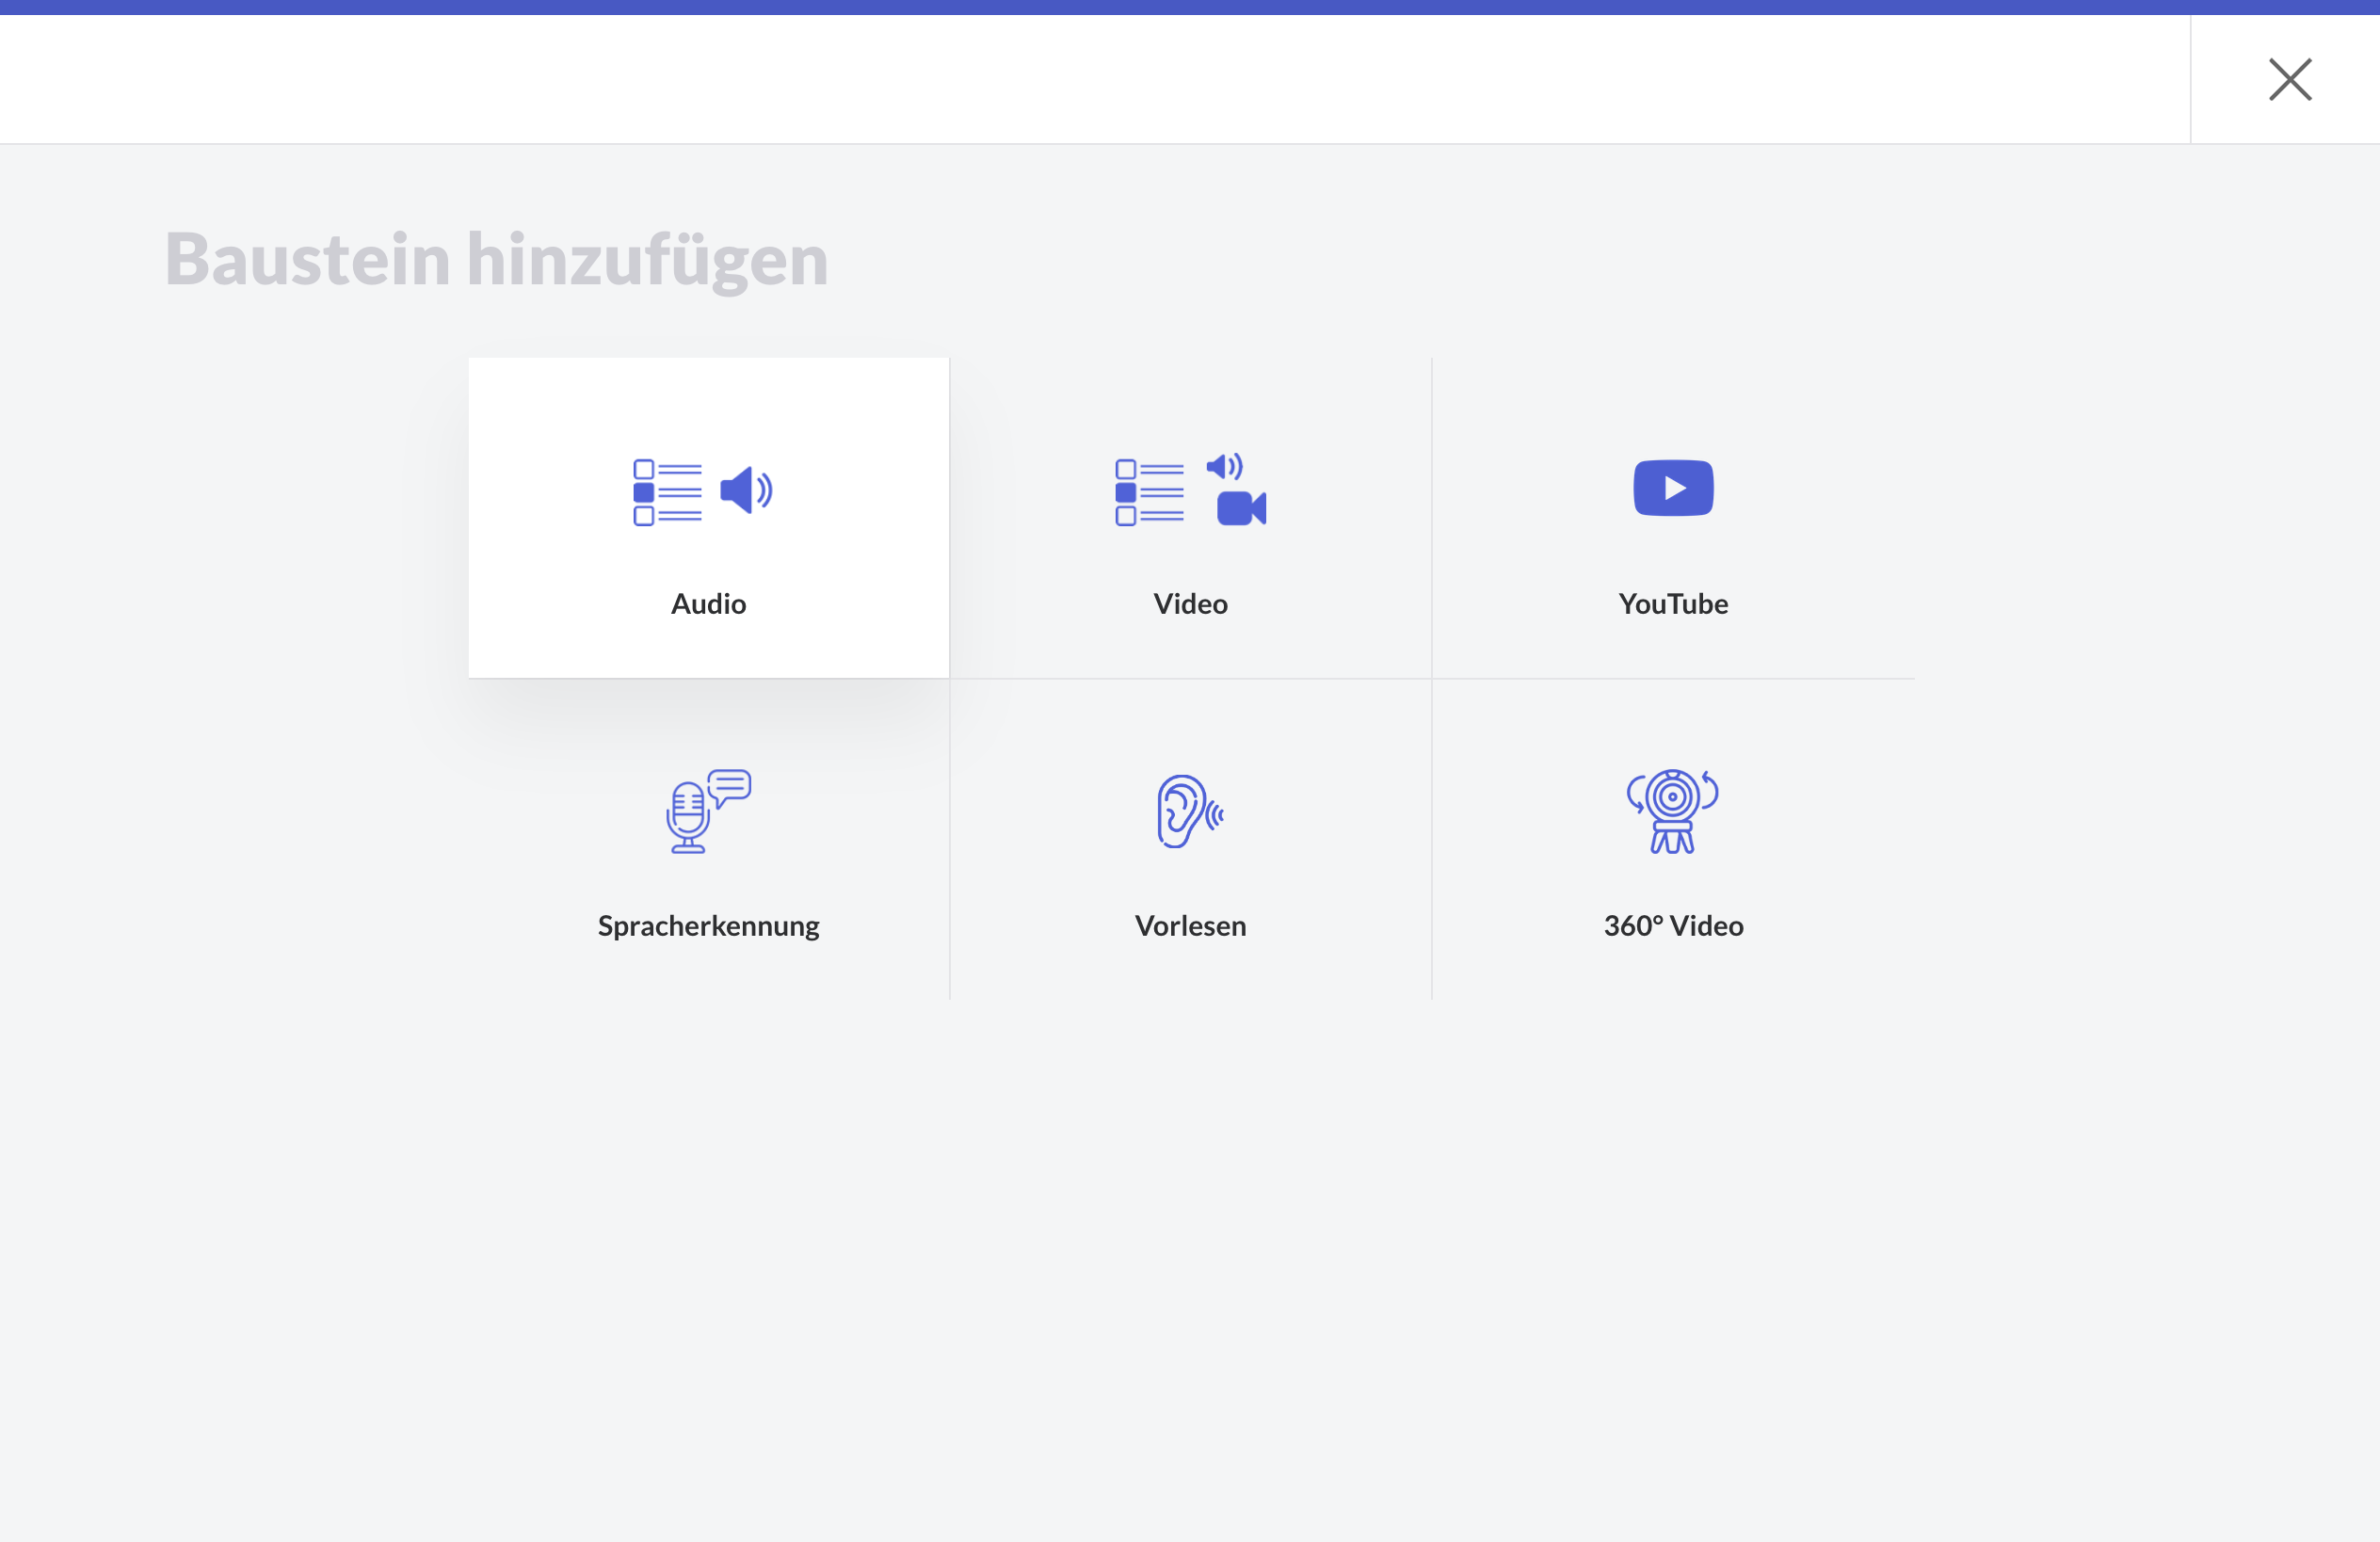Image resolution: width=2380 pixels, height=1542 pixels.
Task: Click the video camera icon
Action: (x=1241, y=508)
